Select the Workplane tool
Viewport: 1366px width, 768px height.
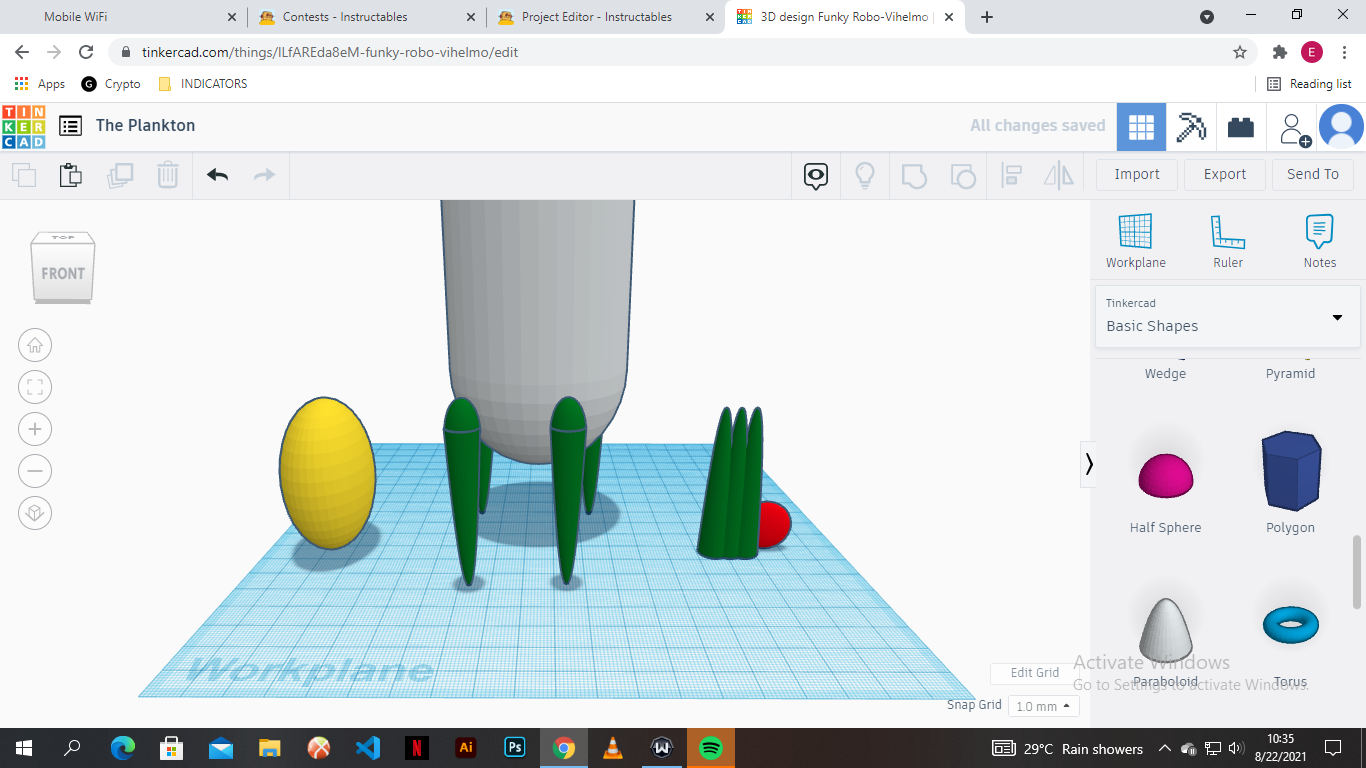coord(1135,241)
